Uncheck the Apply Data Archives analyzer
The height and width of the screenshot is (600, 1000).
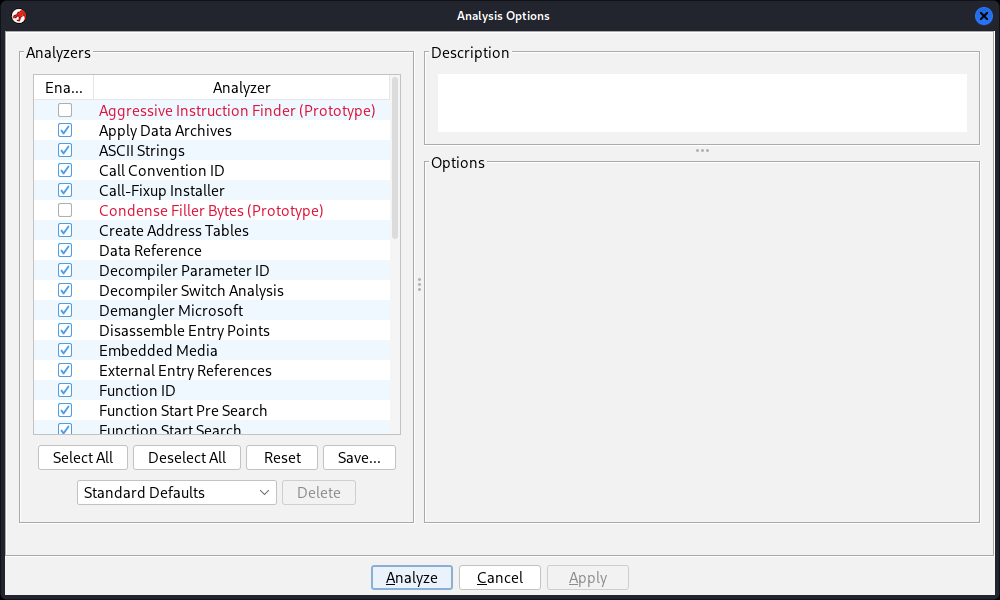[x=65, y=130]
